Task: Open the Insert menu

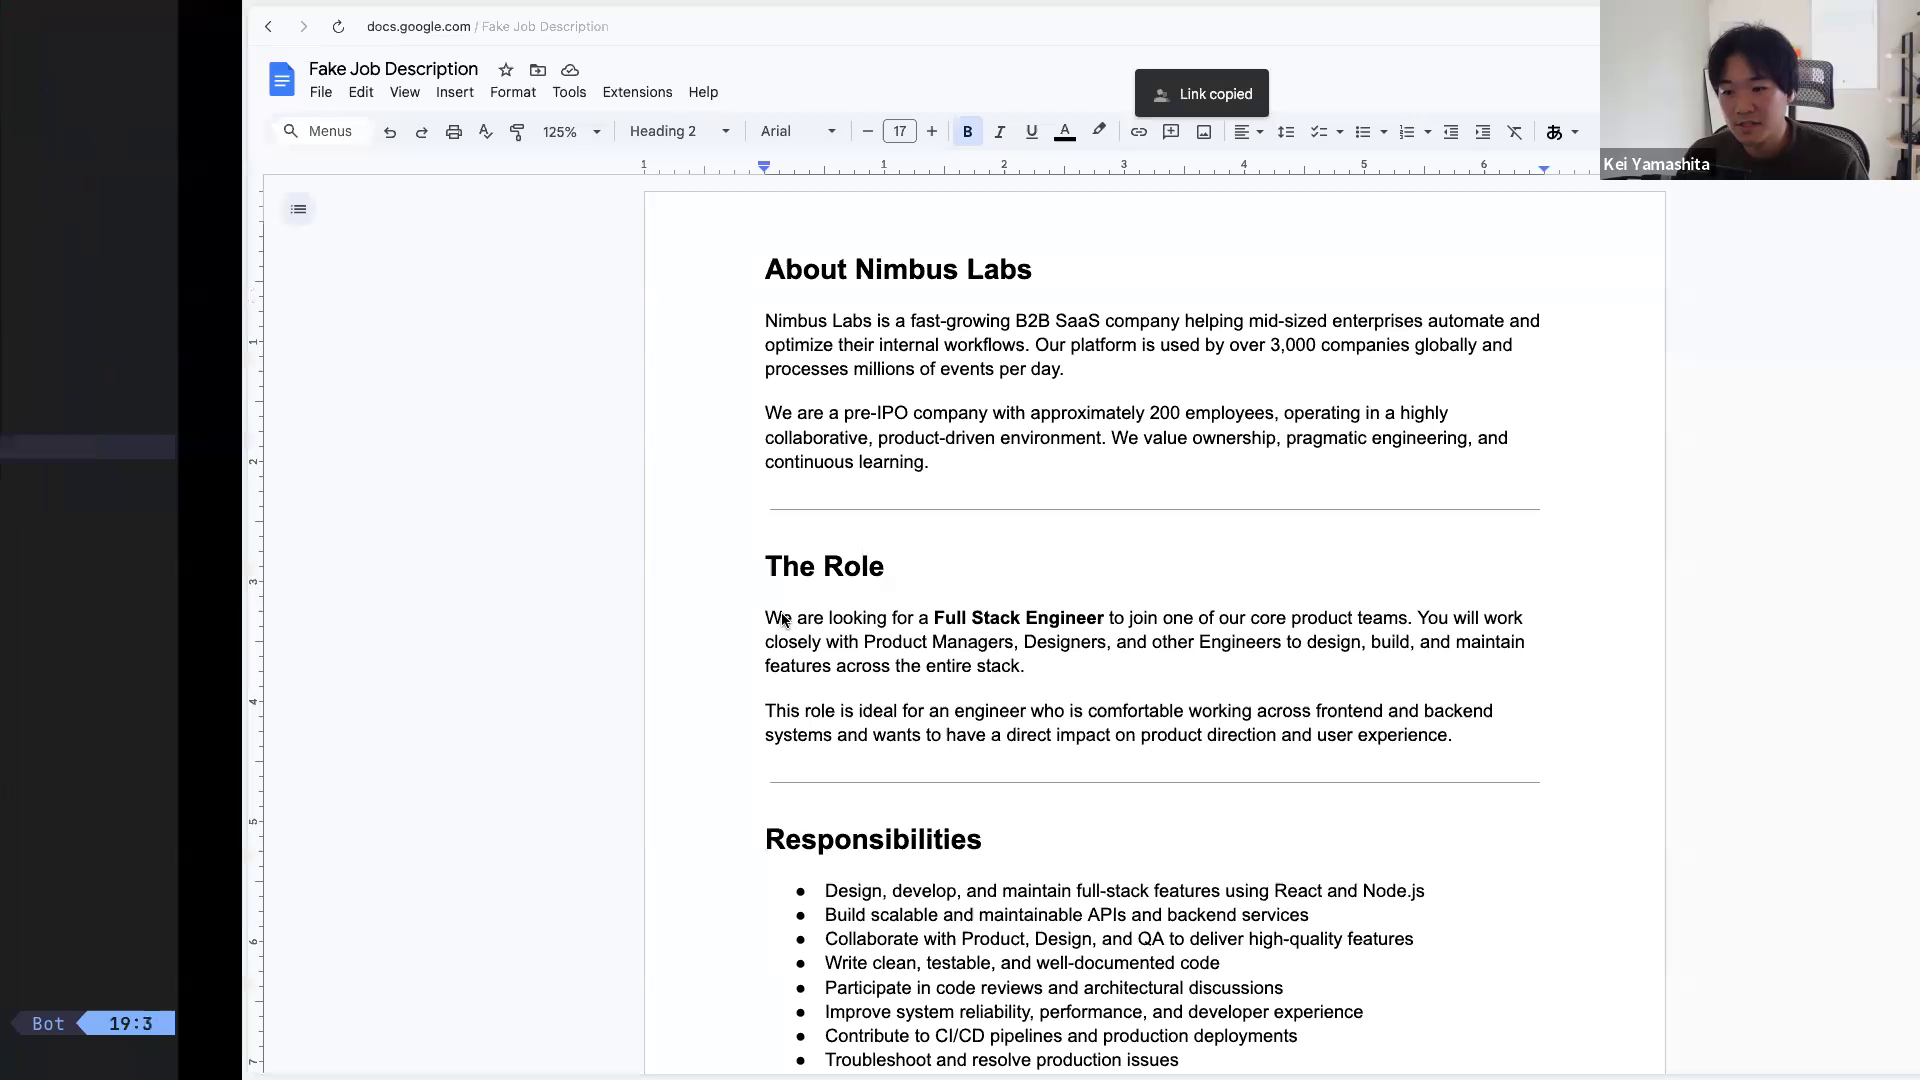Action: [455, 92]
